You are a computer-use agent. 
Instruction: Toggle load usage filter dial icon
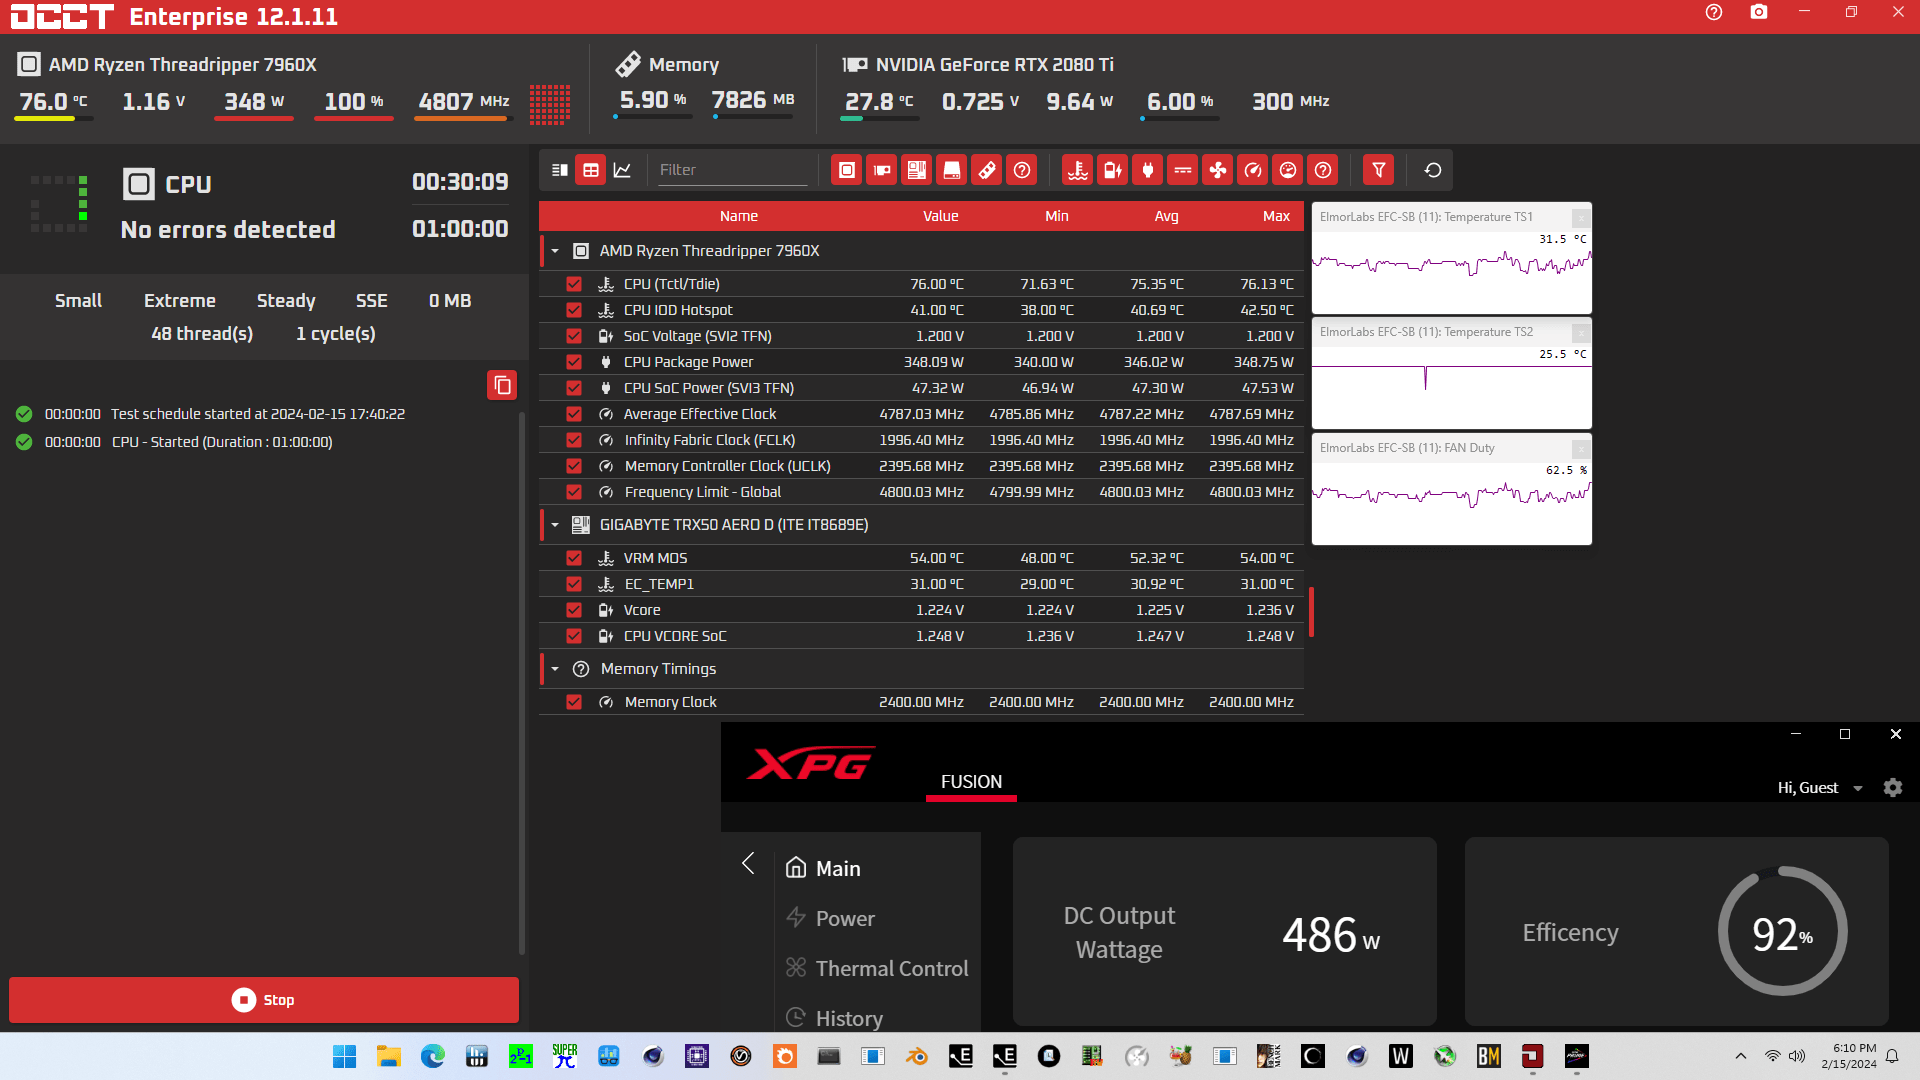tap(1288, 170)
